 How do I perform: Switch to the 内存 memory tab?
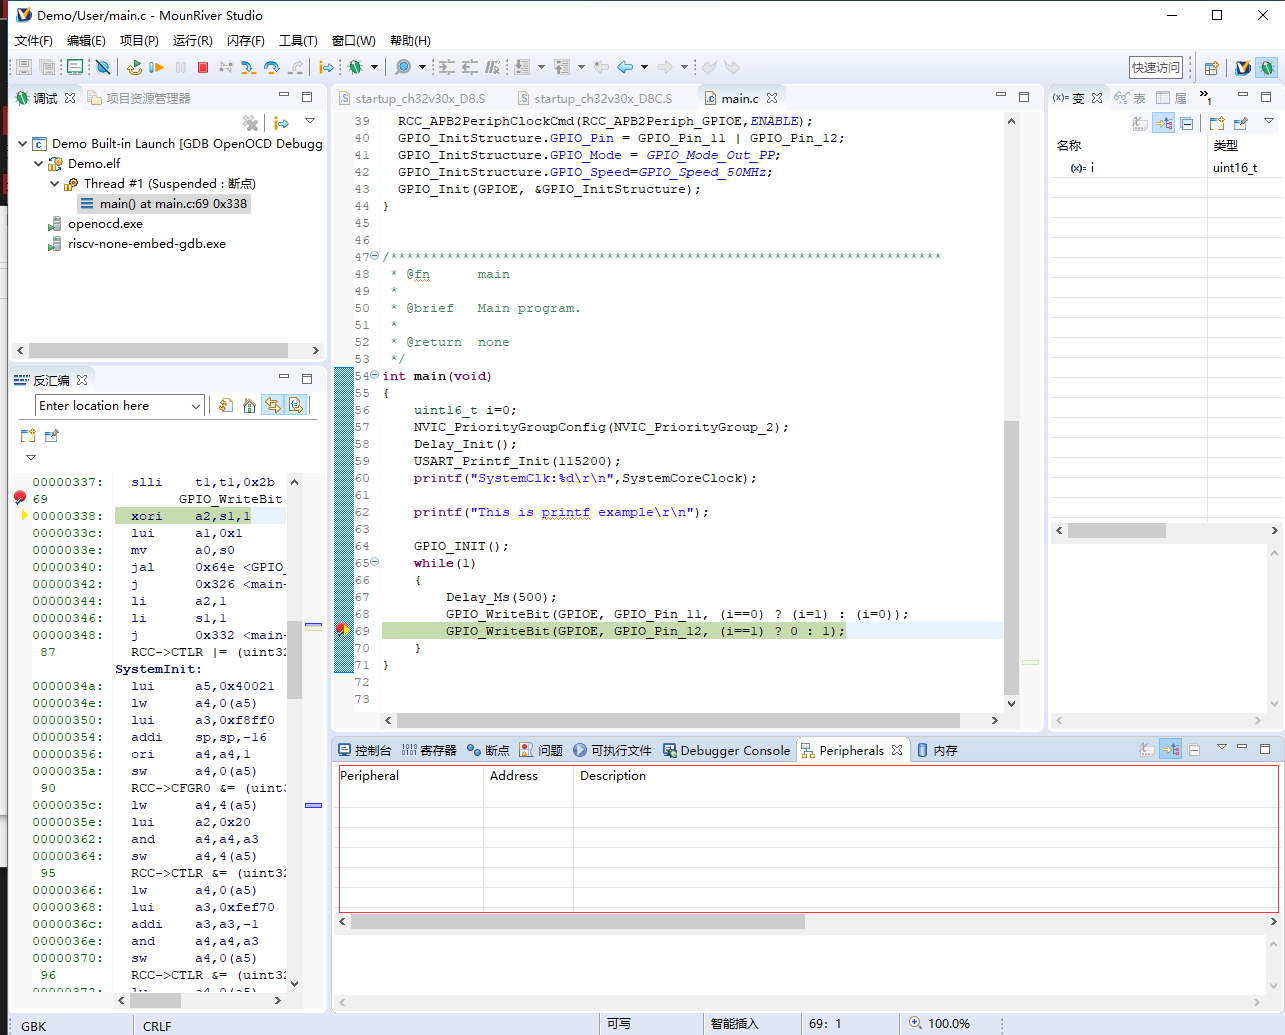(x=937, y=750)
